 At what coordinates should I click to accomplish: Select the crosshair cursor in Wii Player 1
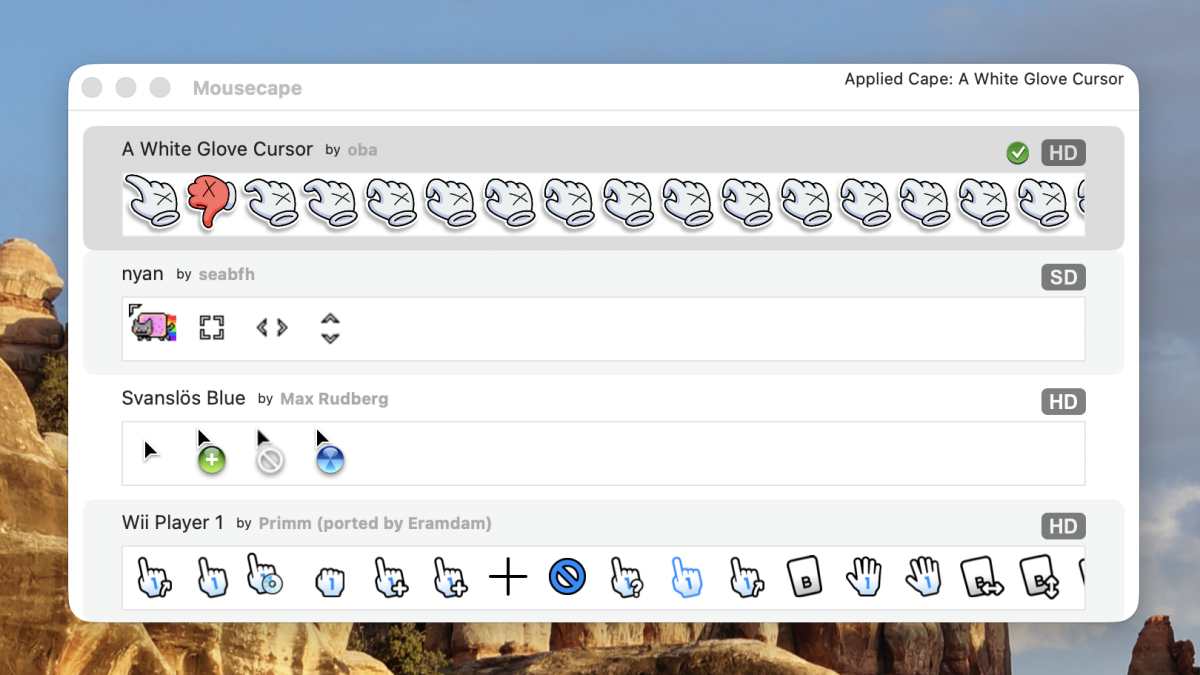coord(508,577)
